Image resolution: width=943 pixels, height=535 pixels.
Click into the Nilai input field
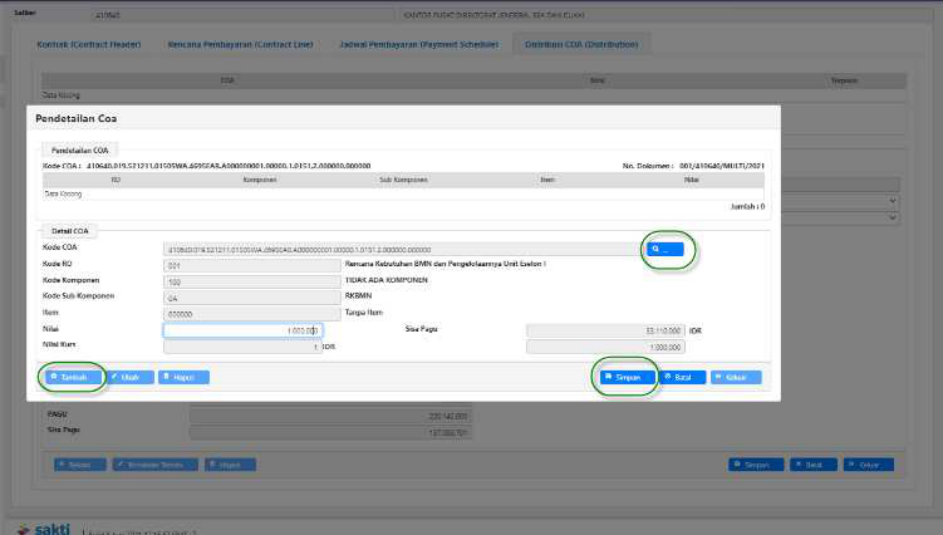tap(242, 330)
